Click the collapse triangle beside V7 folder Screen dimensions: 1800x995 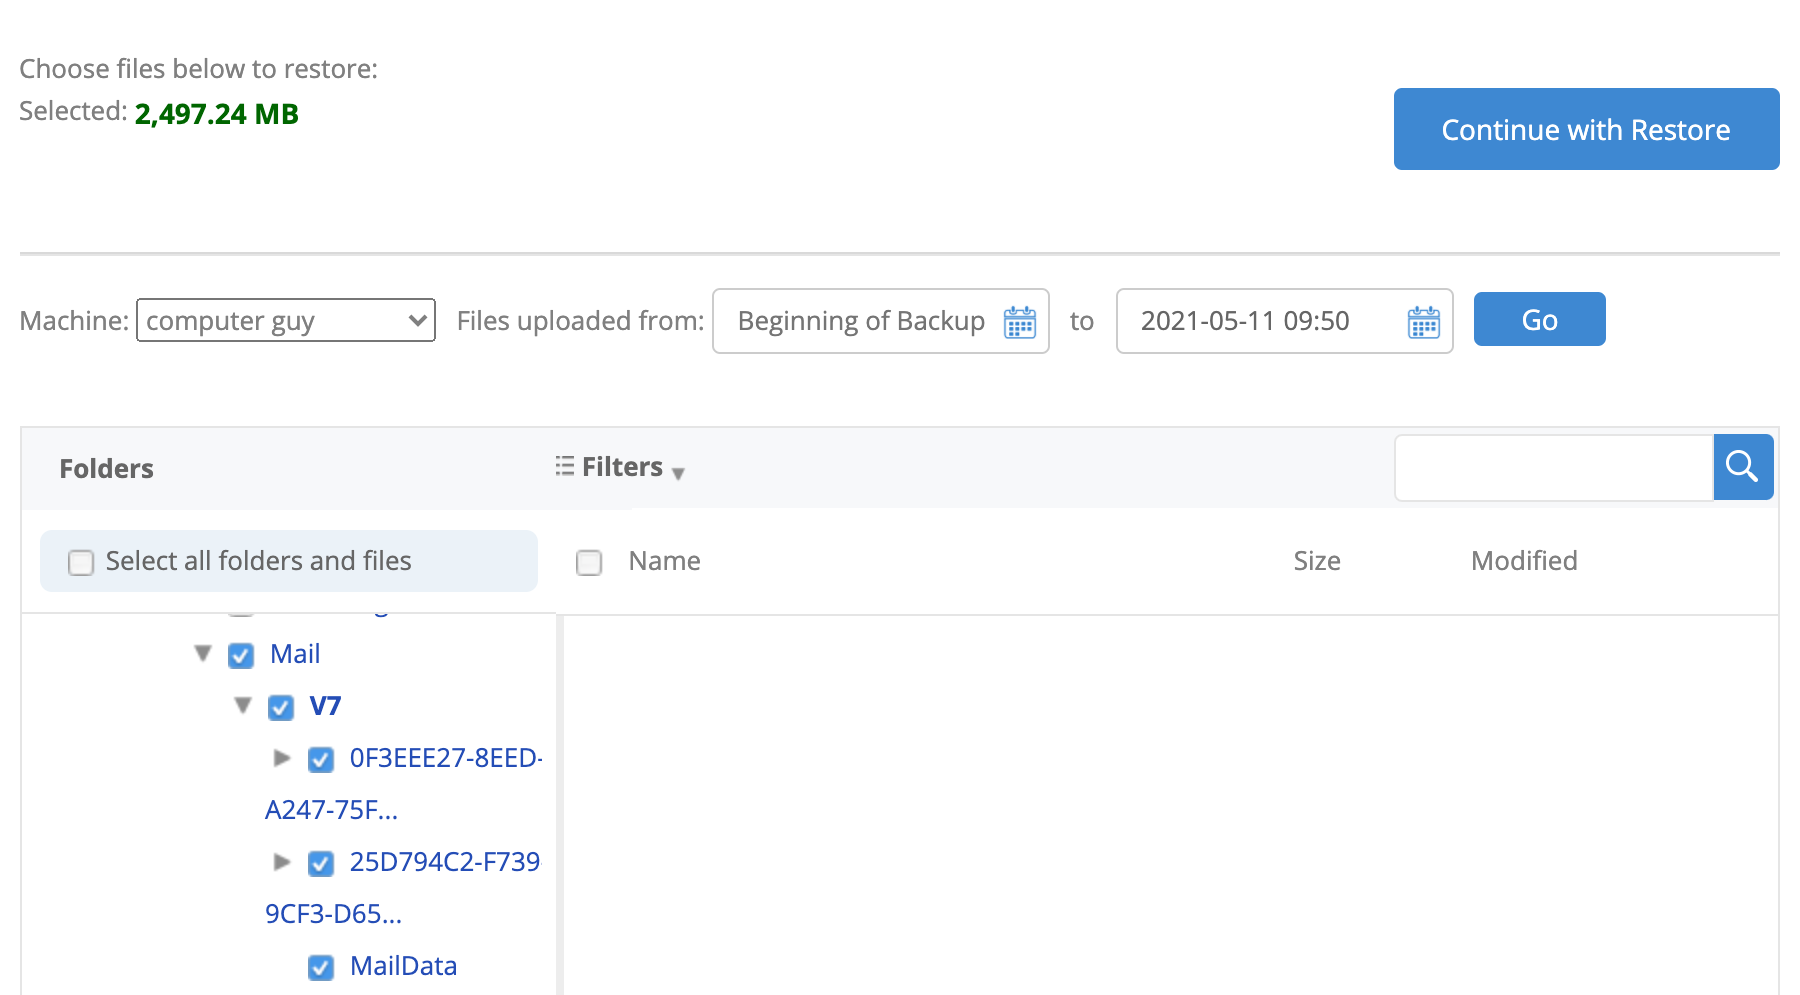coord(242,706)
